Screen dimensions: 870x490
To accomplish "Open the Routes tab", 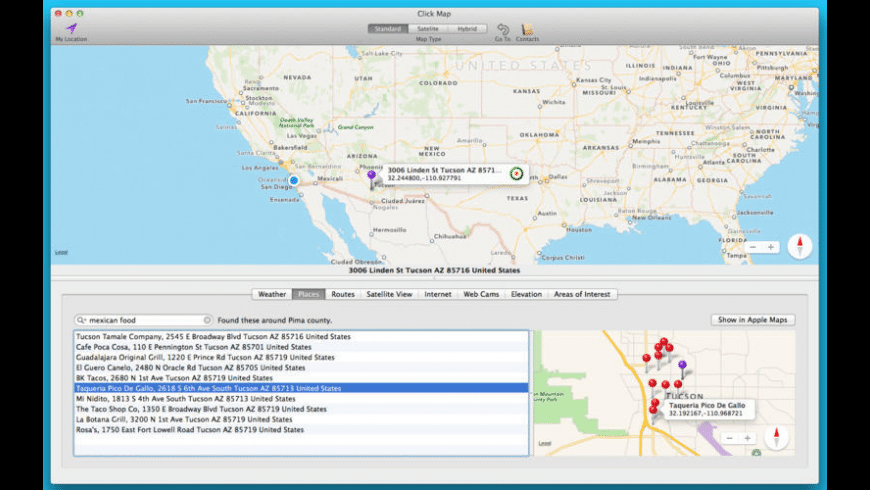I will click(343, 294).
